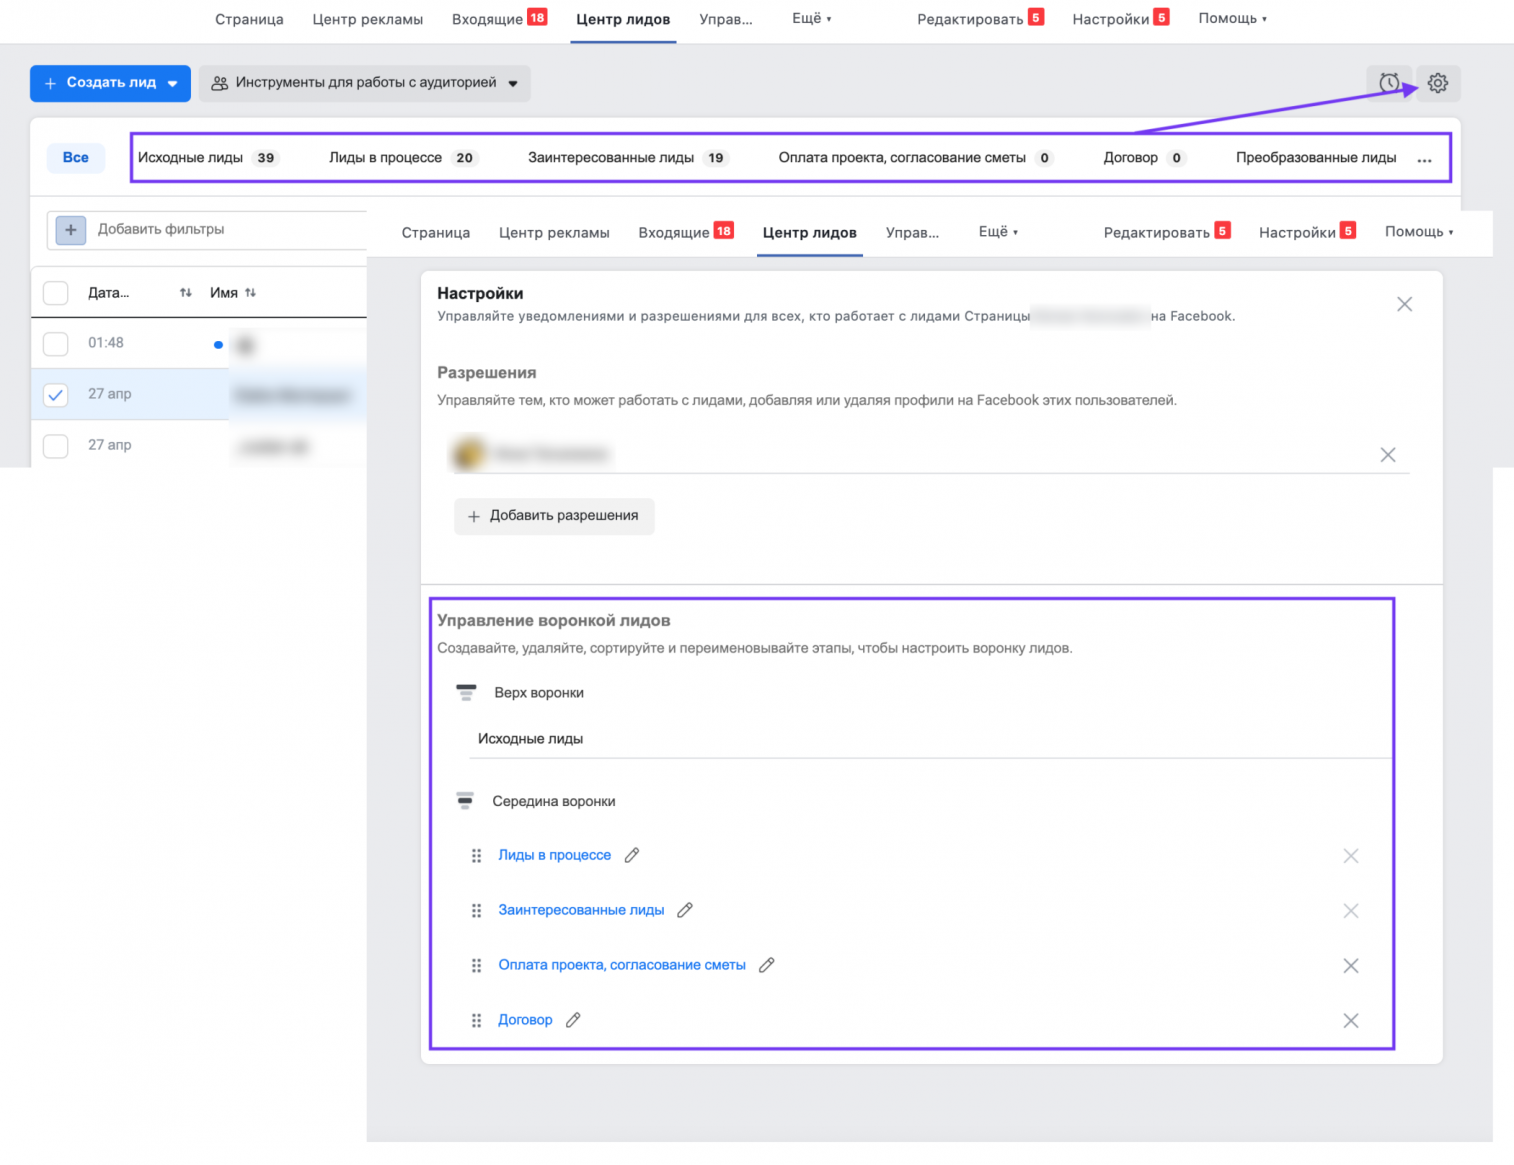Select the top Центр лидов tab

tap(623, 19)
